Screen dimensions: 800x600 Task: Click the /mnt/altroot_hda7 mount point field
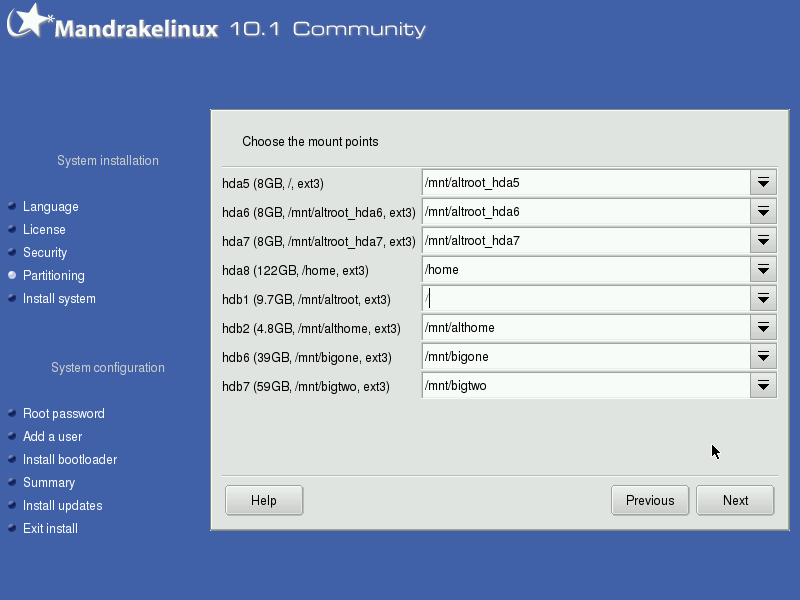pos(586,241)
